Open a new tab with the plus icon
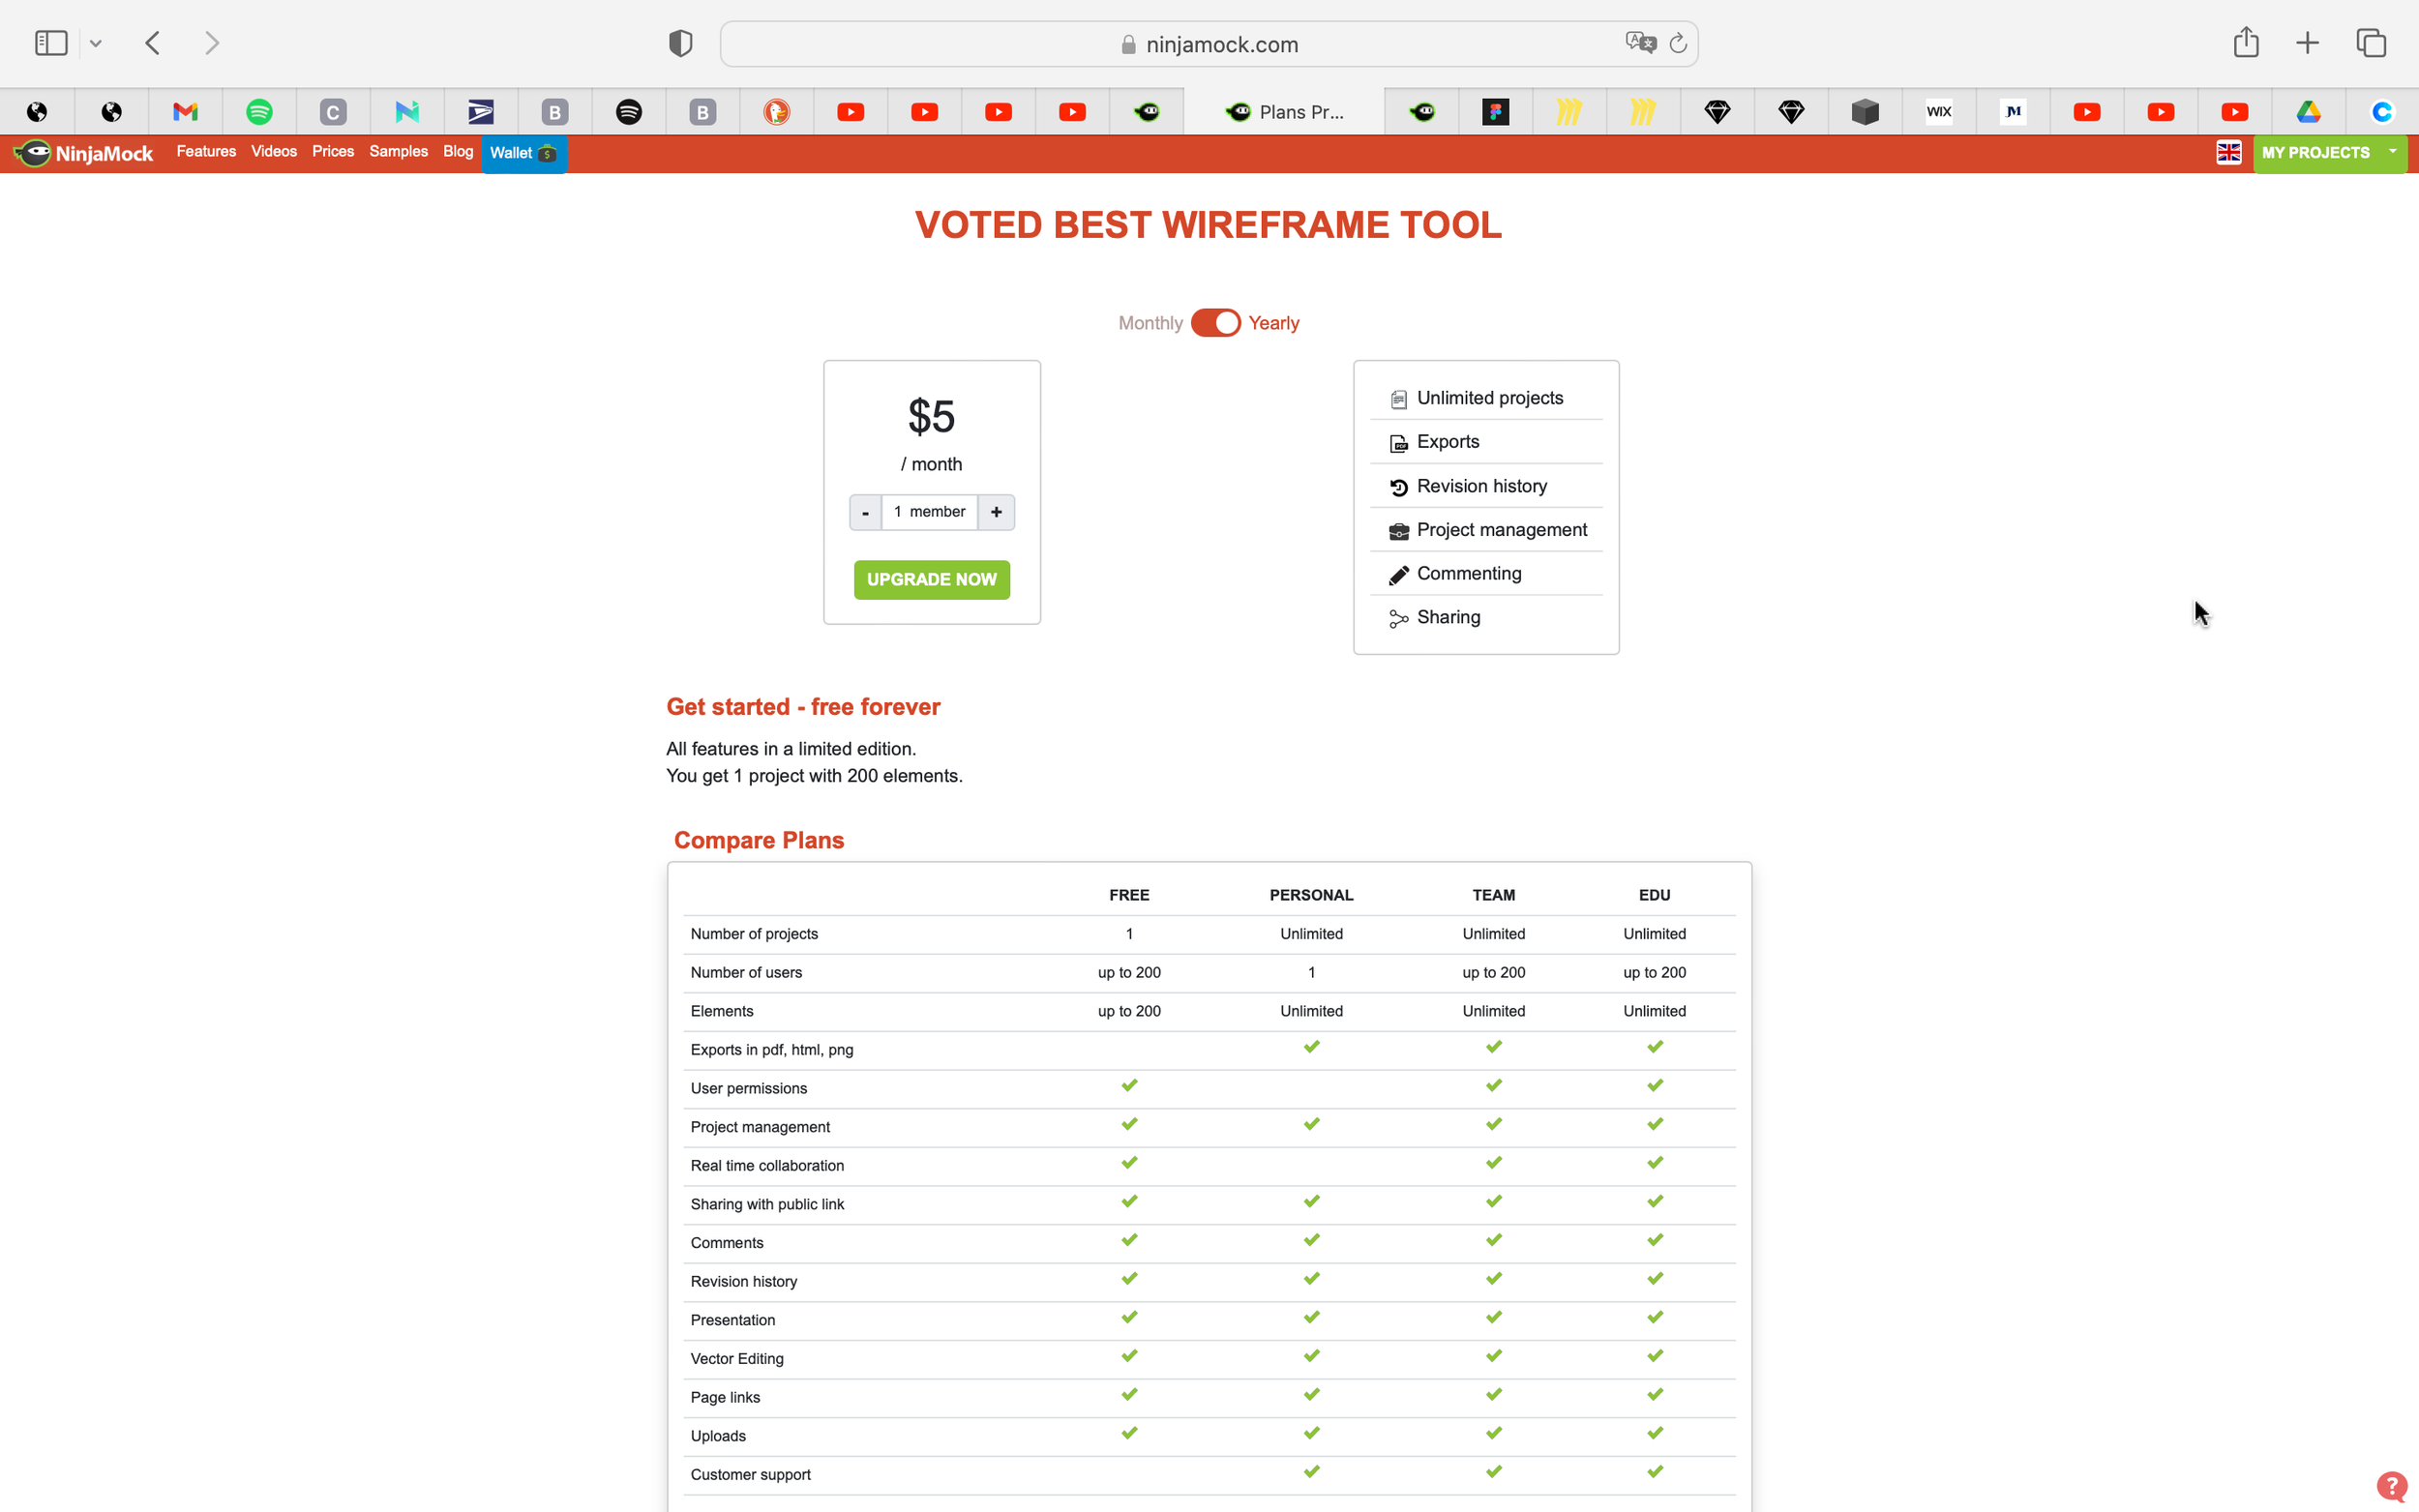2419x1512 pixels. point(2307,42)
